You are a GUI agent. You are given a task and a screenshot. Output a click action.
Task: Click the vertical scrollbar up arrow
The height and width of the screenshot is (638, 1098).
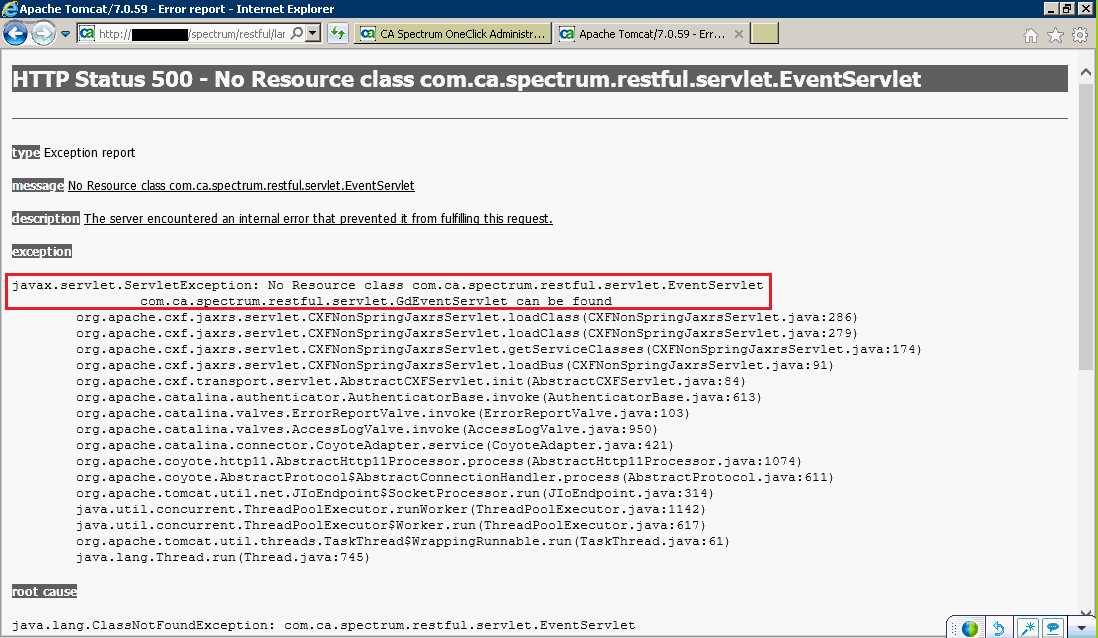pyautogui.click(x=1086, y=72)
